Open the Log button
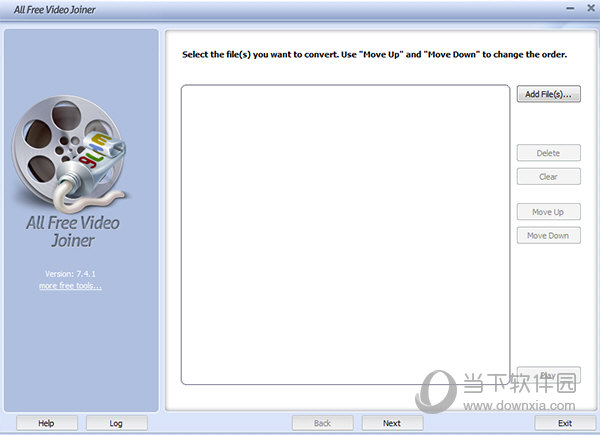The image size is (600, 435). pyautogui.click(x=116, y=423)
